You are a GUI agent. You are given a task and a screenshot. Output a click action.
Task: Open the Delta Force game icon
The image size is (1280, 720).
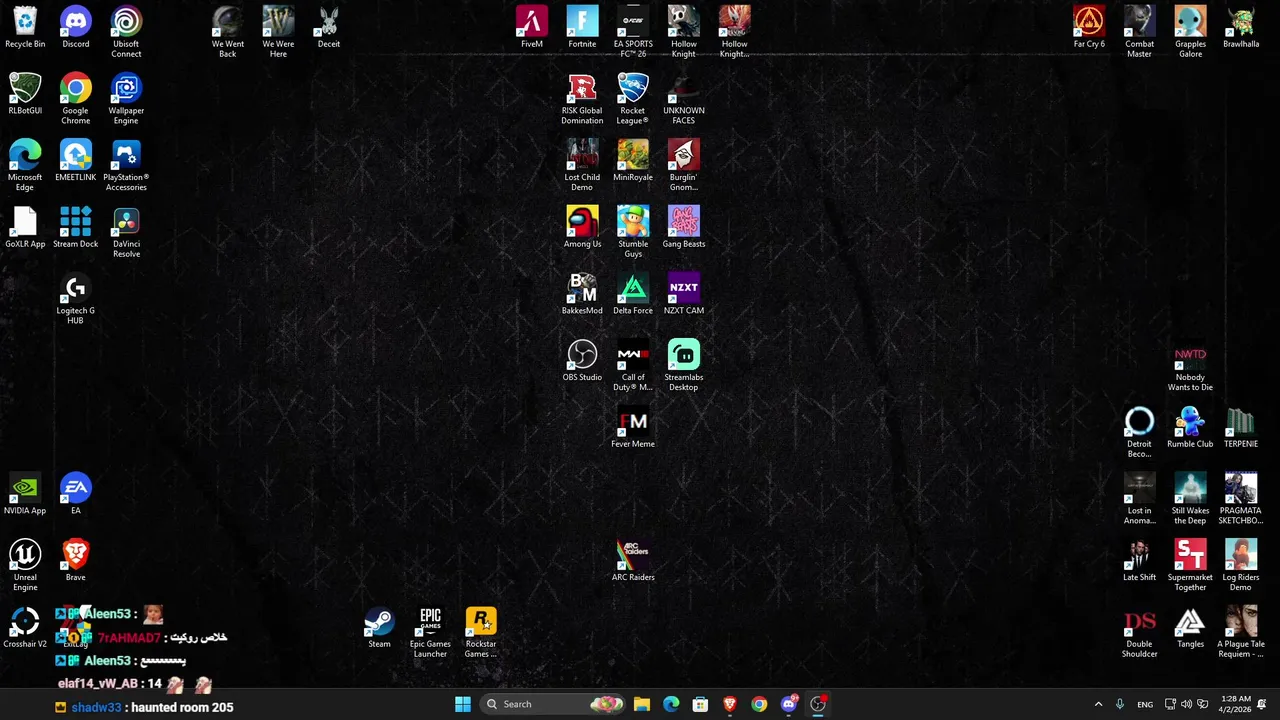click(x=633, y=294)
